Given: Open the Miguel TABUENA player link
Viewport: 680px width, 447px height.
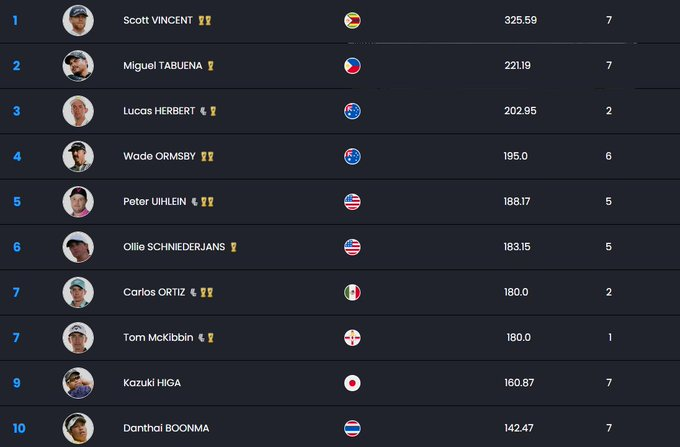Looking at the screenshot, I should [x=163, y=65].
